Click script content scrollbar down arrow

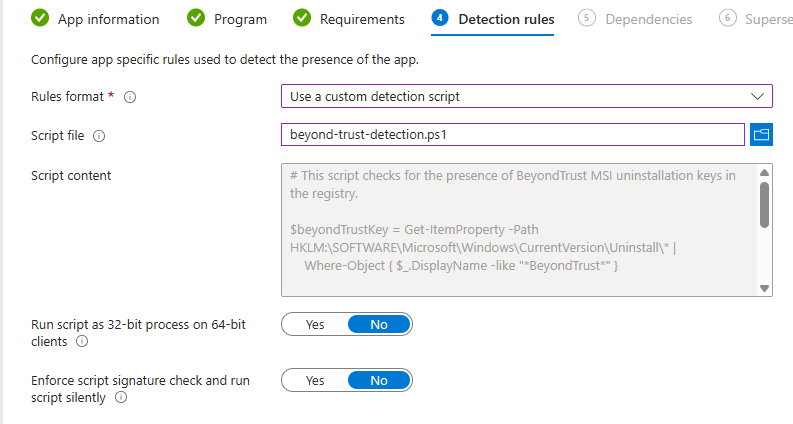coord(765,288)
